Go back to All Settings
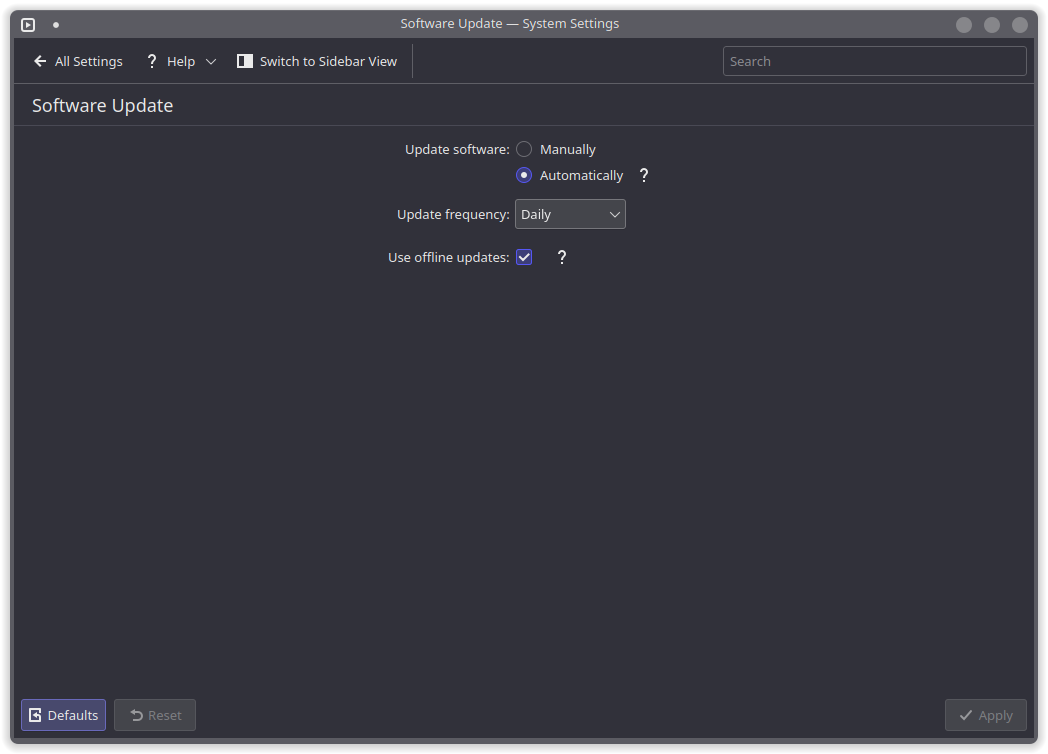This screenshot has height=754, width=1048. click(78, 61)
